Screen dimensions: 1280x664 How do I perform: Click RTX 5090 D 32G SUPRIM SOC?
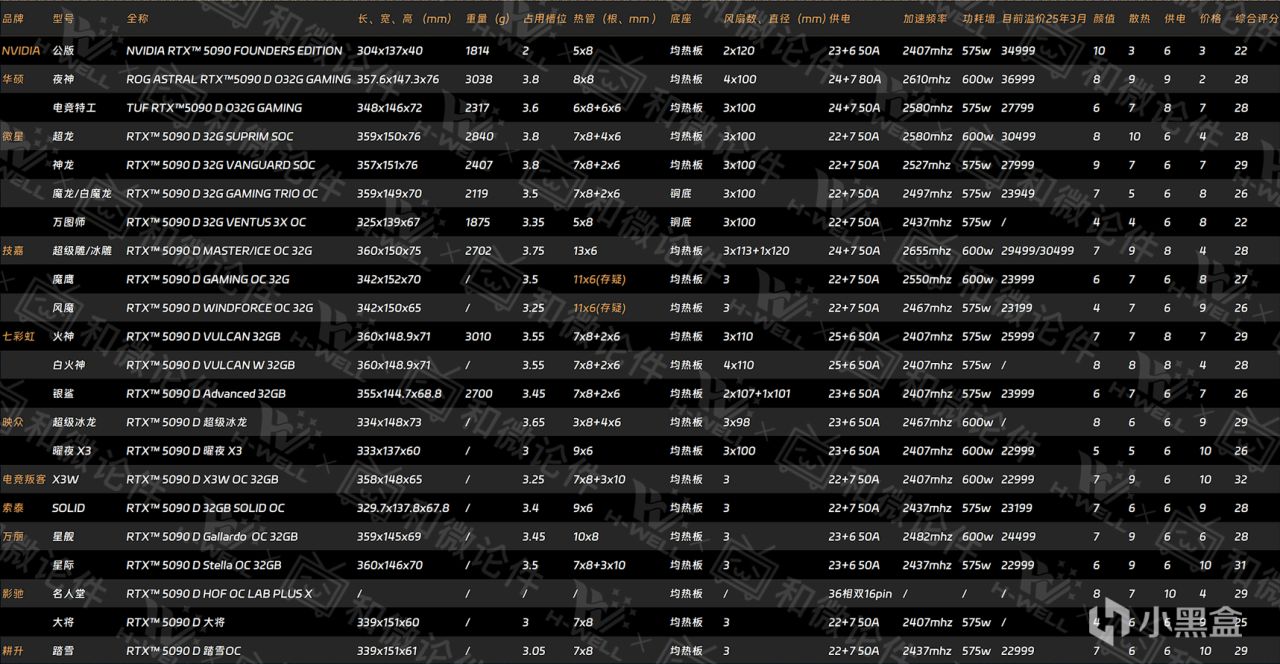click(210, 136)
